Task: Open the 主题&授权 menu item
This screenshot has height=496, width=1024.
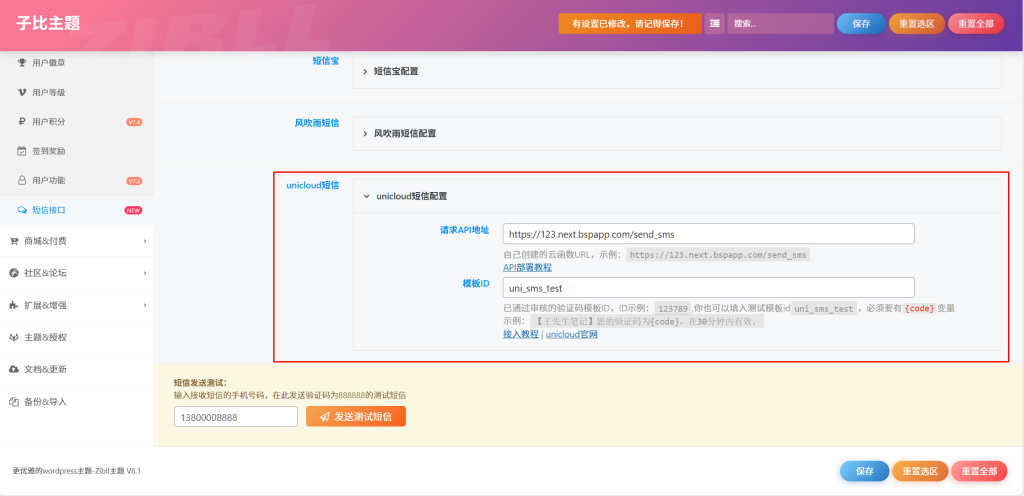Action: (x=45, y=337)
